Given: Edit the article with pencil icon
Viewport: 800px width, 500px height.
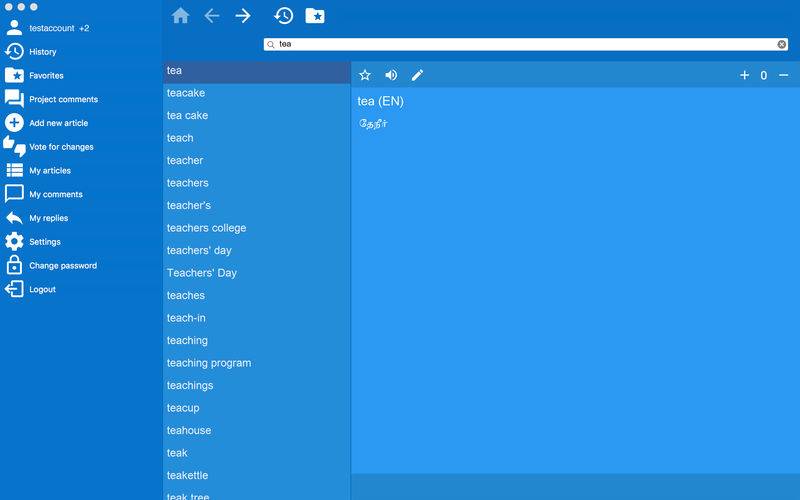Looking at the screenshot, I should pos(418,75).
